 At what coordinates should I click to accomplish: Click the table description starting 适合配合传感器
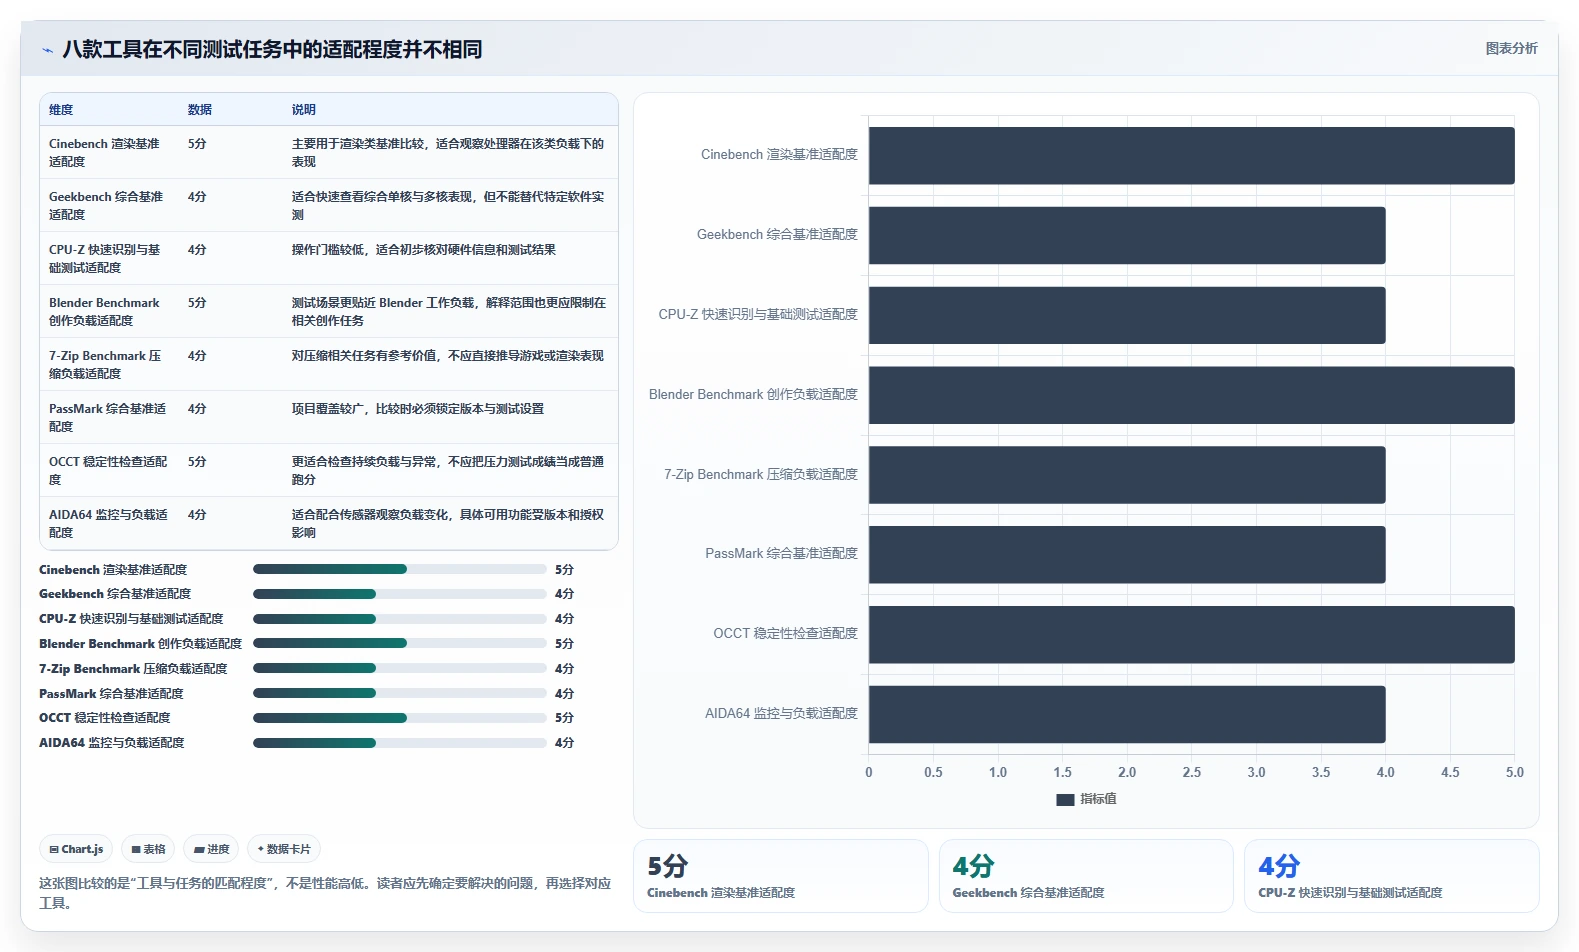click(x=448, y=523)
